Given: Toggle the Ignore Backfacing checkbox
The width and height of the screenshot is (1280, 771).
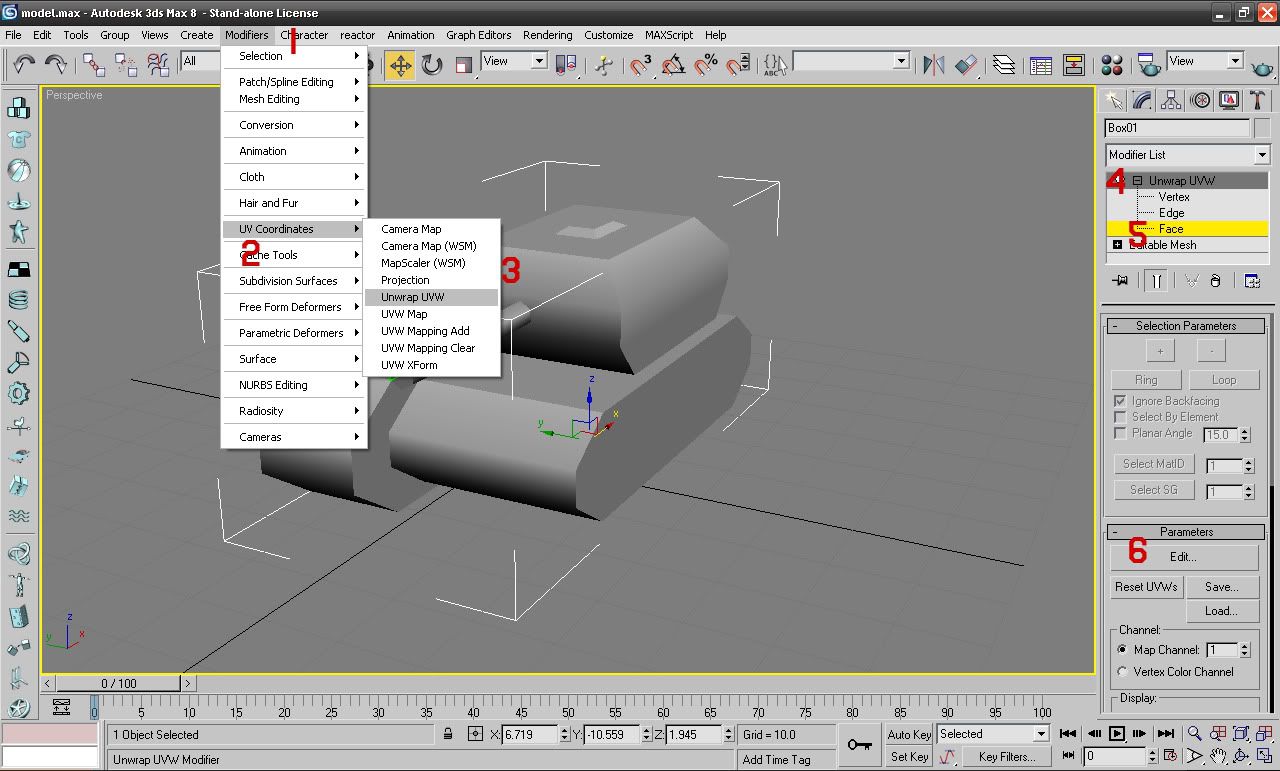Looking at the screenshot, I should tap(1121, 401).
